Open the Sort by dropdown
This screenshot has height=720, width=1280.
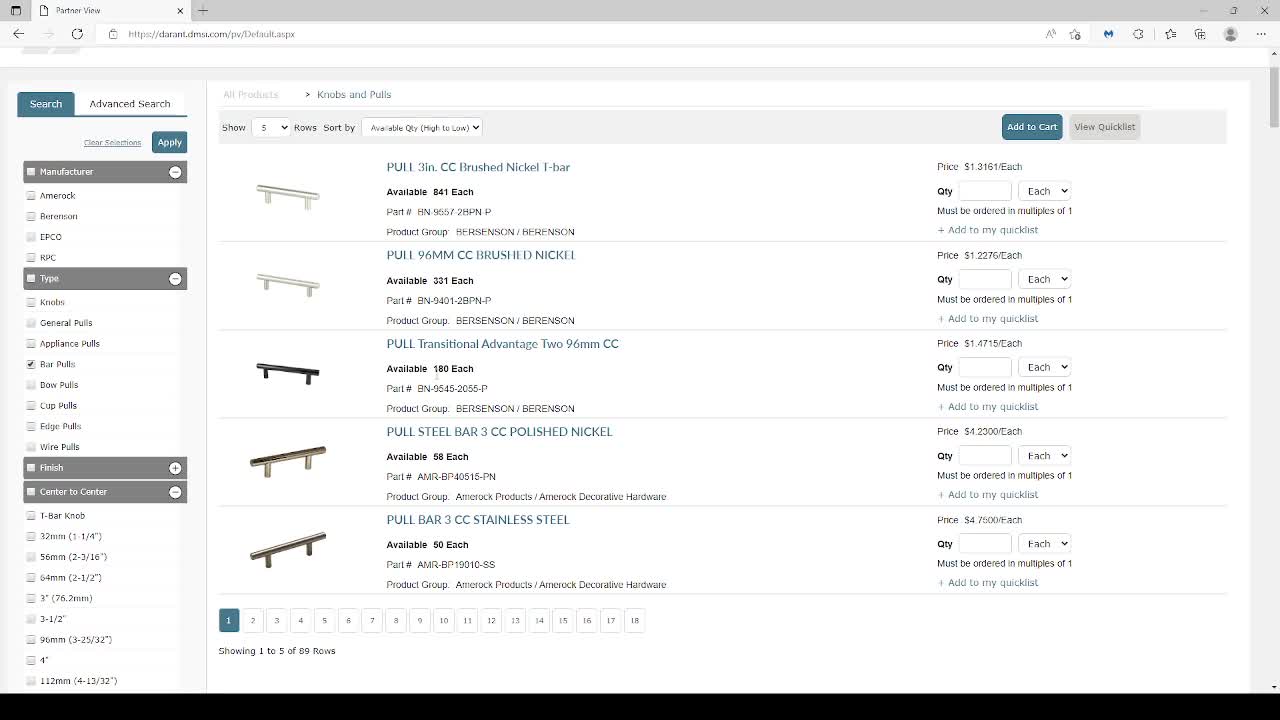pyautogui.click(x=422, y=127)
